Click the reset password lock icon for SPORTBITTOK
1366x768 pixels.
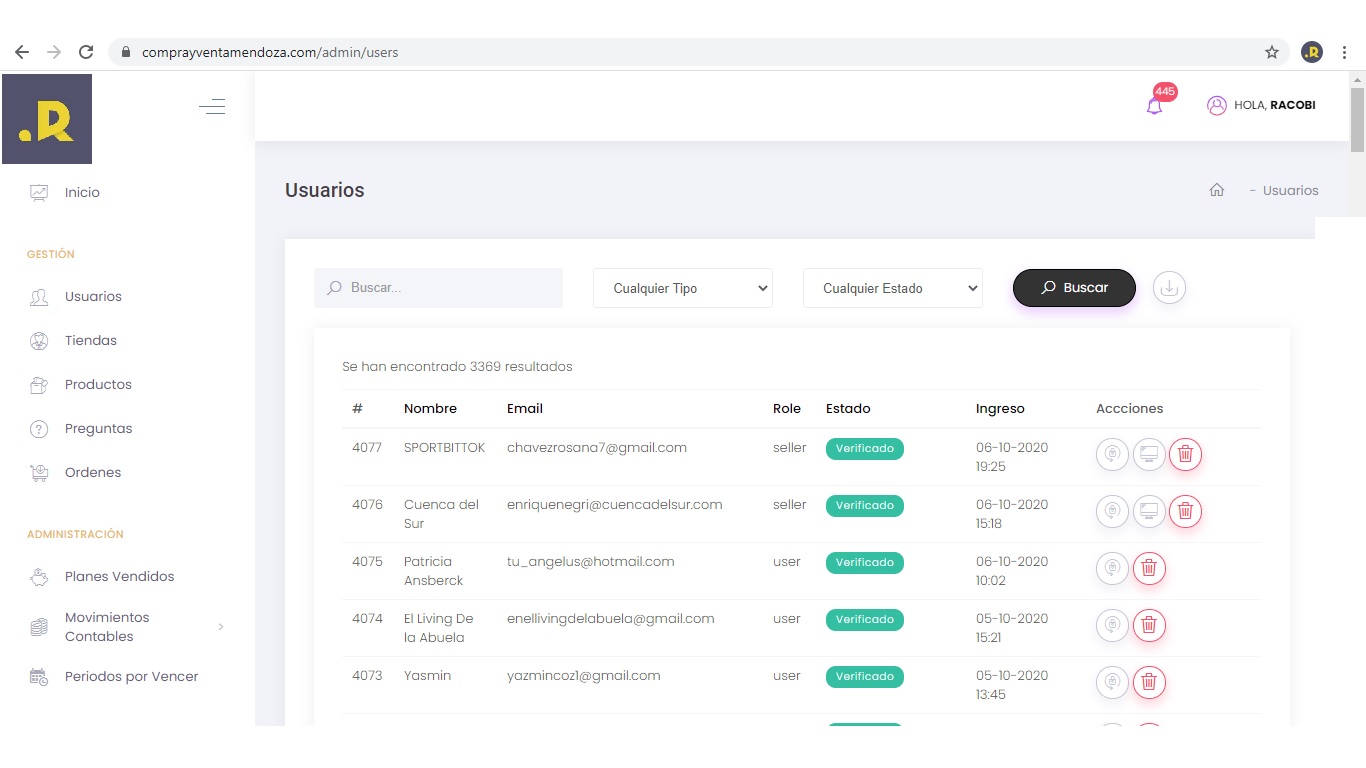[x=1112, y=454]
